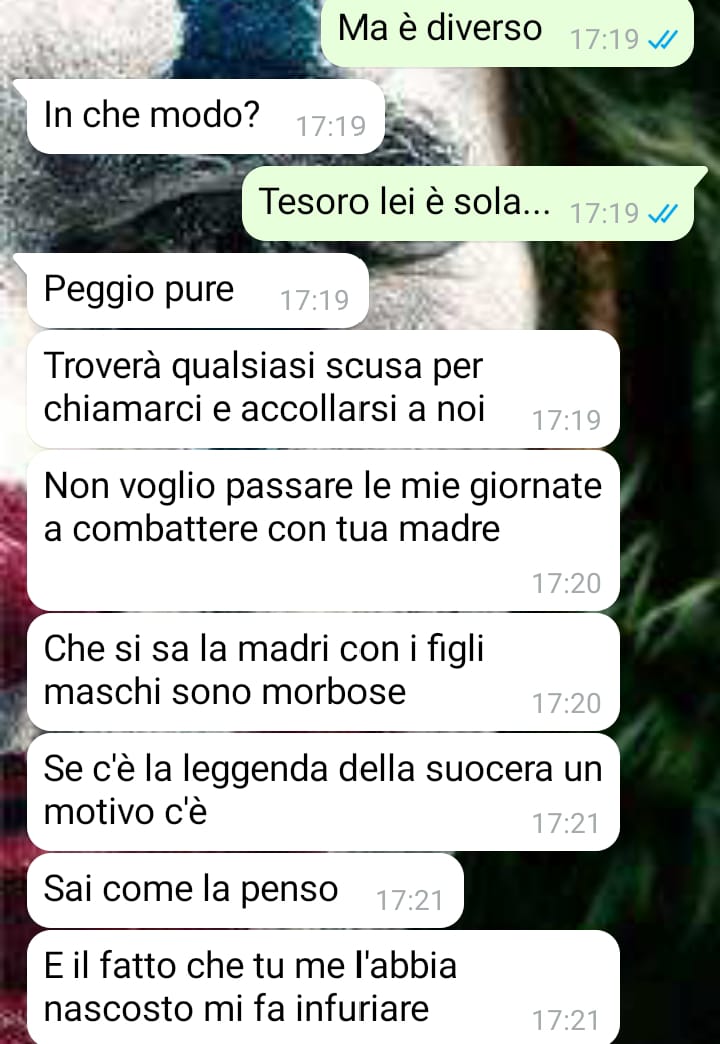The width and height of the screenshot is (720, 1044).
Task: Tap 17:20 timestamp on 'morbose' message
Action: point(567,704)
